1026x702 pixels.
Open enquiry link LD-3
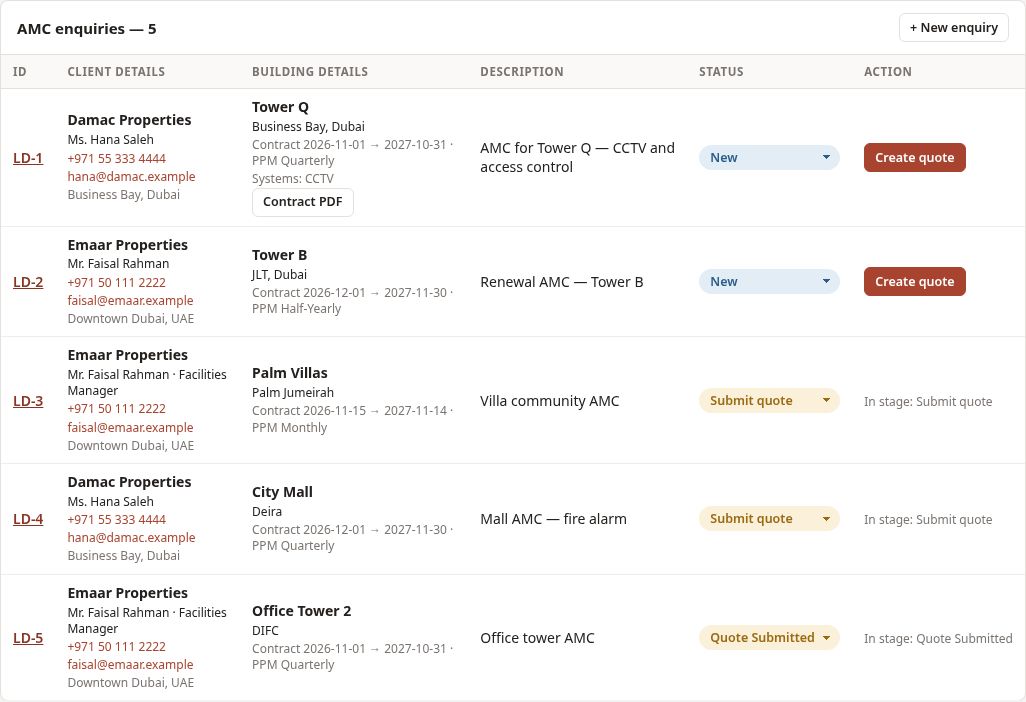(x=28, y=401)
